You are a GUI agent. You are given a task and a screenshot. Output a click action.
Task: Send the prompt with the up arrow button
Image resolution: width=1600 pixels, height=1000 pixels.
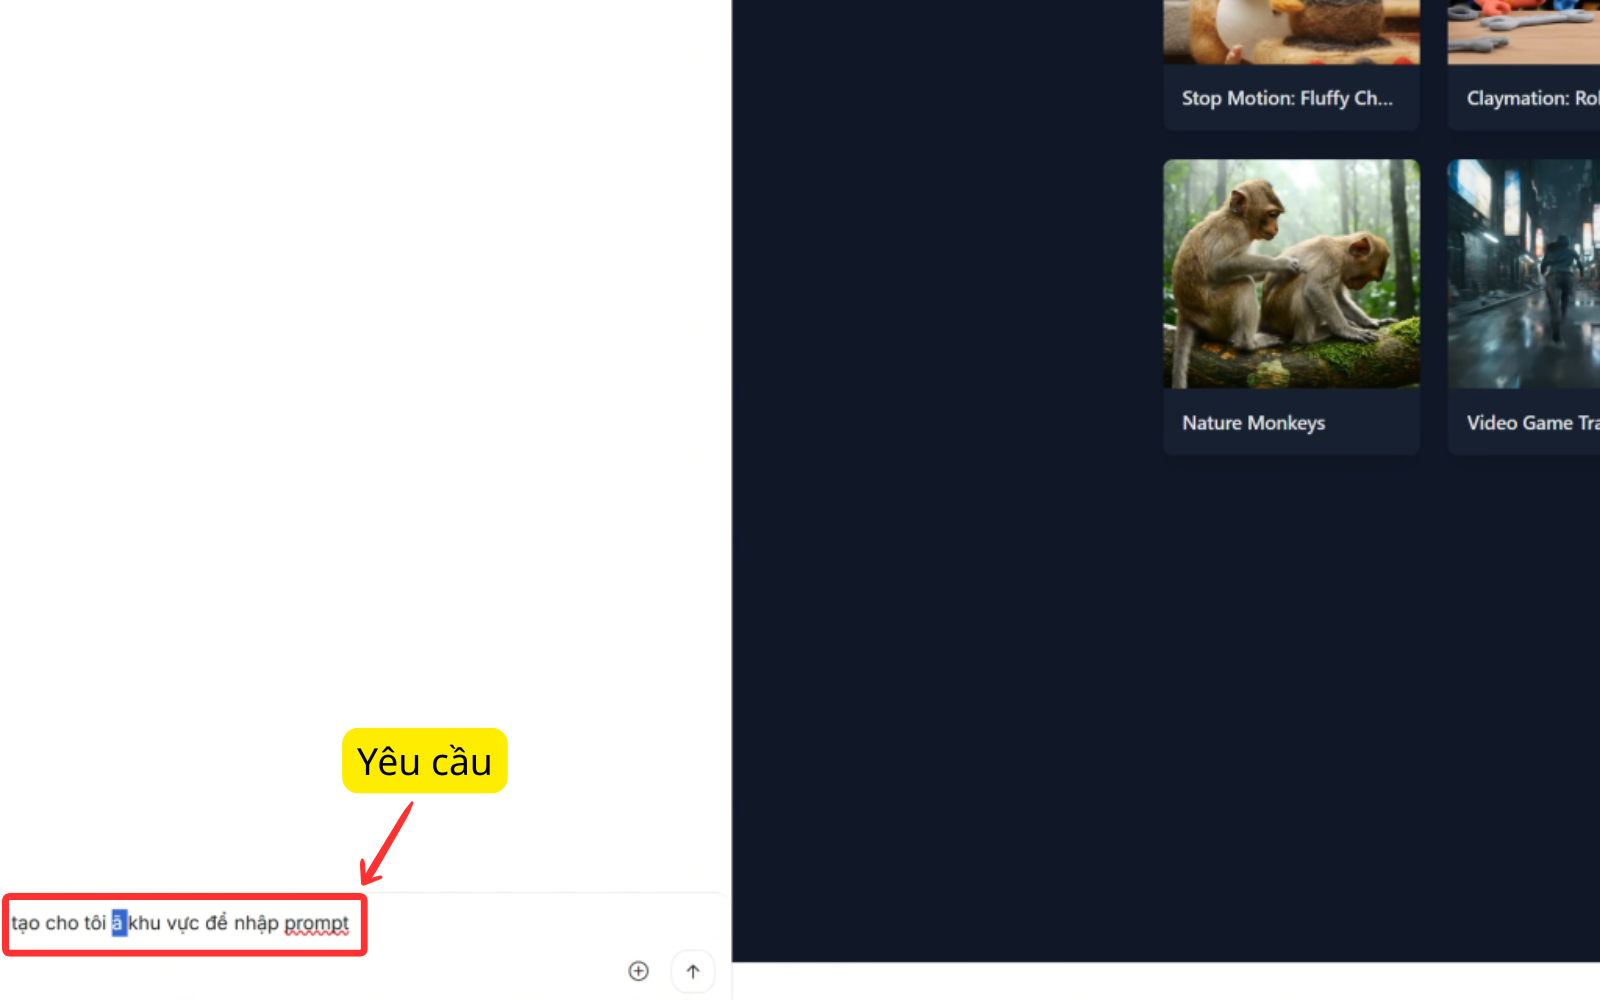(693, 971)
